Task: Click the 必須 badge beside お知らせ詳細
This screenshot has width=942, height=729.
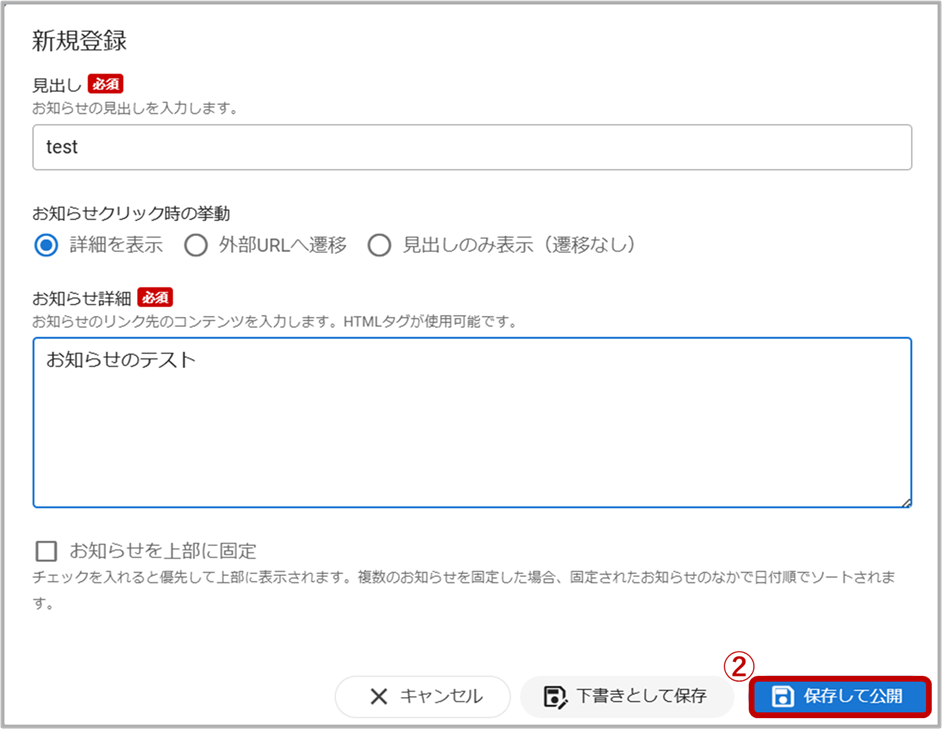Action: [x=155, y=297]
